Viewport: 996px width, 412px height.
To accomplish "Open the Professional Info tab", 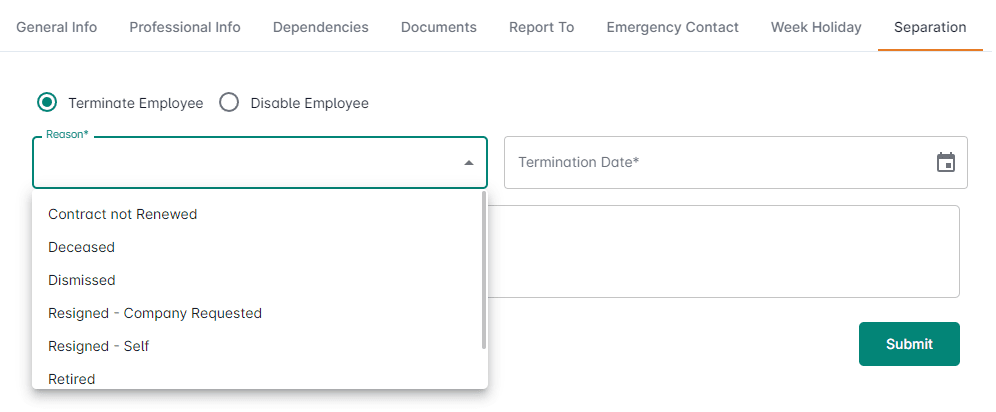I will point(185,27).
